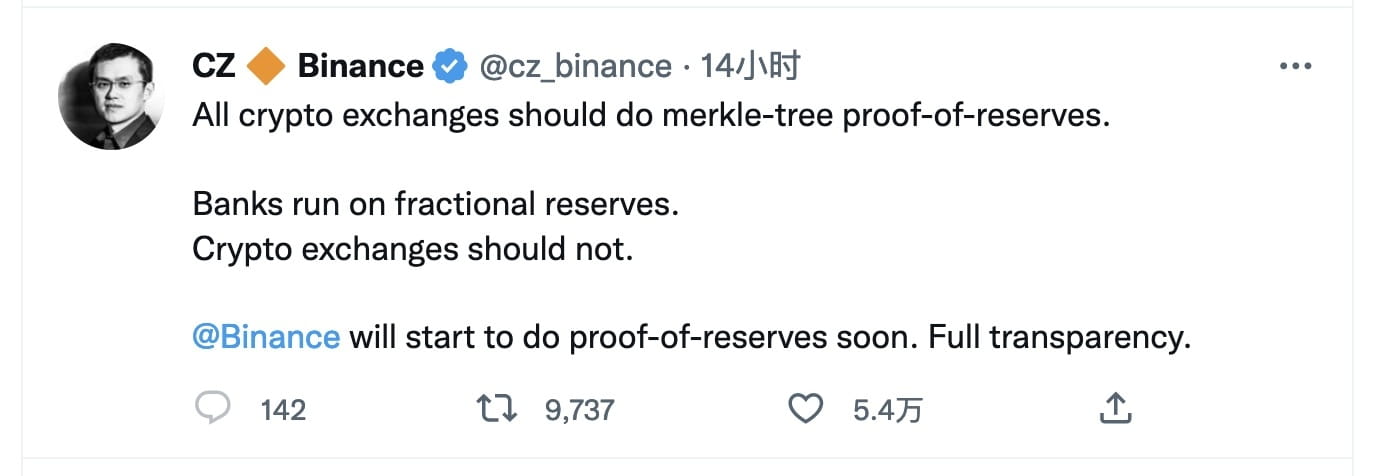Click the line about merkle-tree proof-of-reserves
This screenshot has height=476, width=1382.
(x=652, y=116)
